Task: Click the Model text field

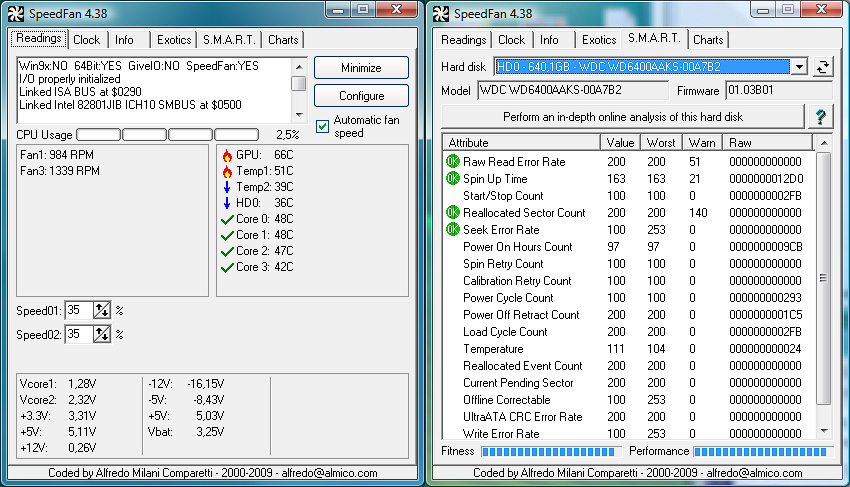Action: coord(572,91)
